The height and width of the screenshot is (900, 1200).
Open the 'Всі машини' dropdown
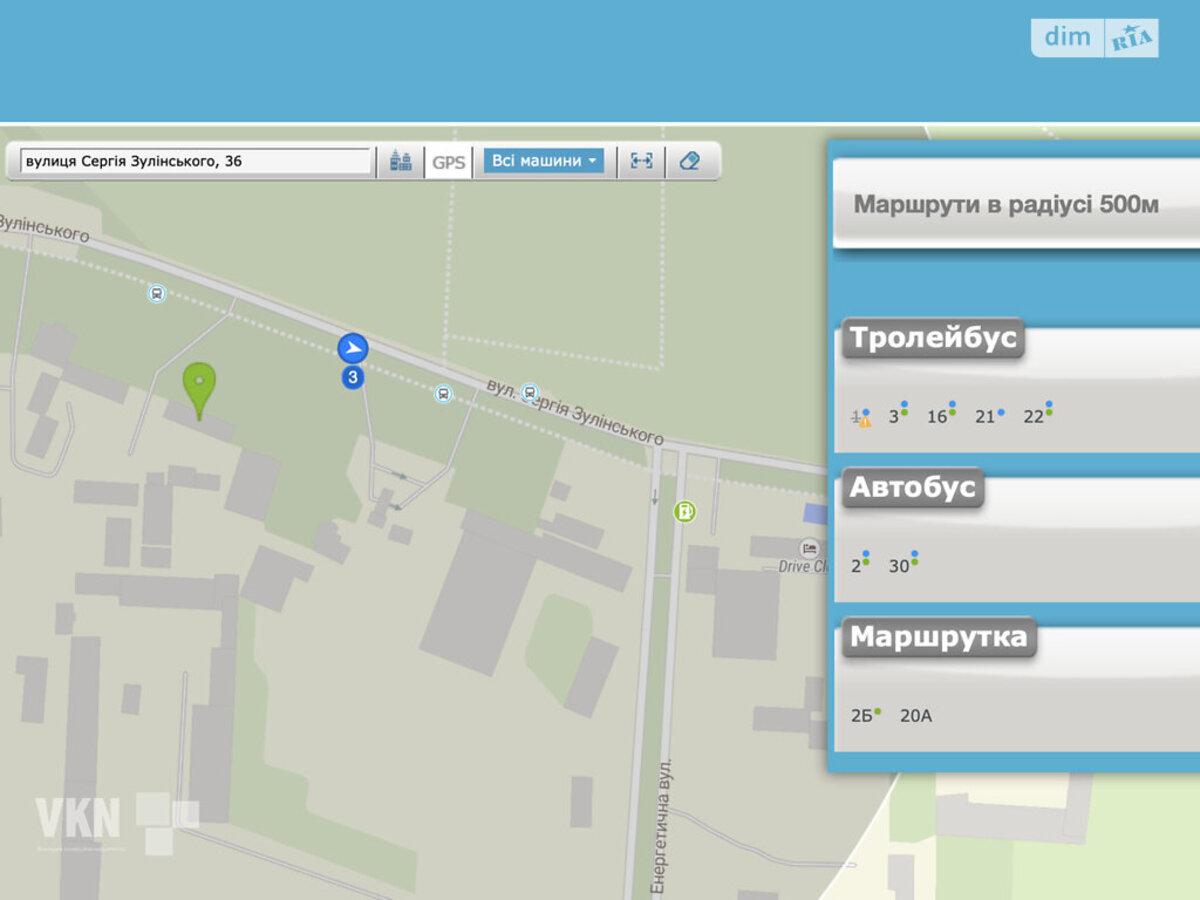[x=544, y=161]
